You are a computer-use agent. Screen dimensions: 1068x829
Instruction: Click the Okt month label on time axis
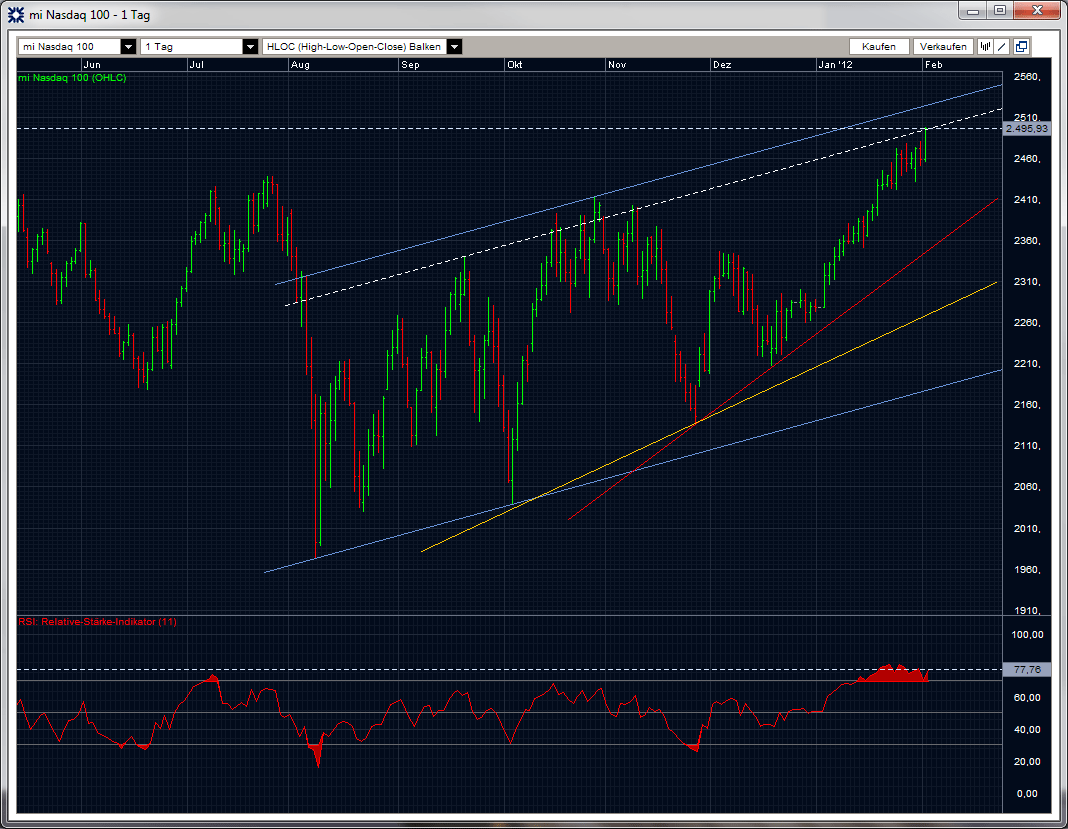point(515,65)
